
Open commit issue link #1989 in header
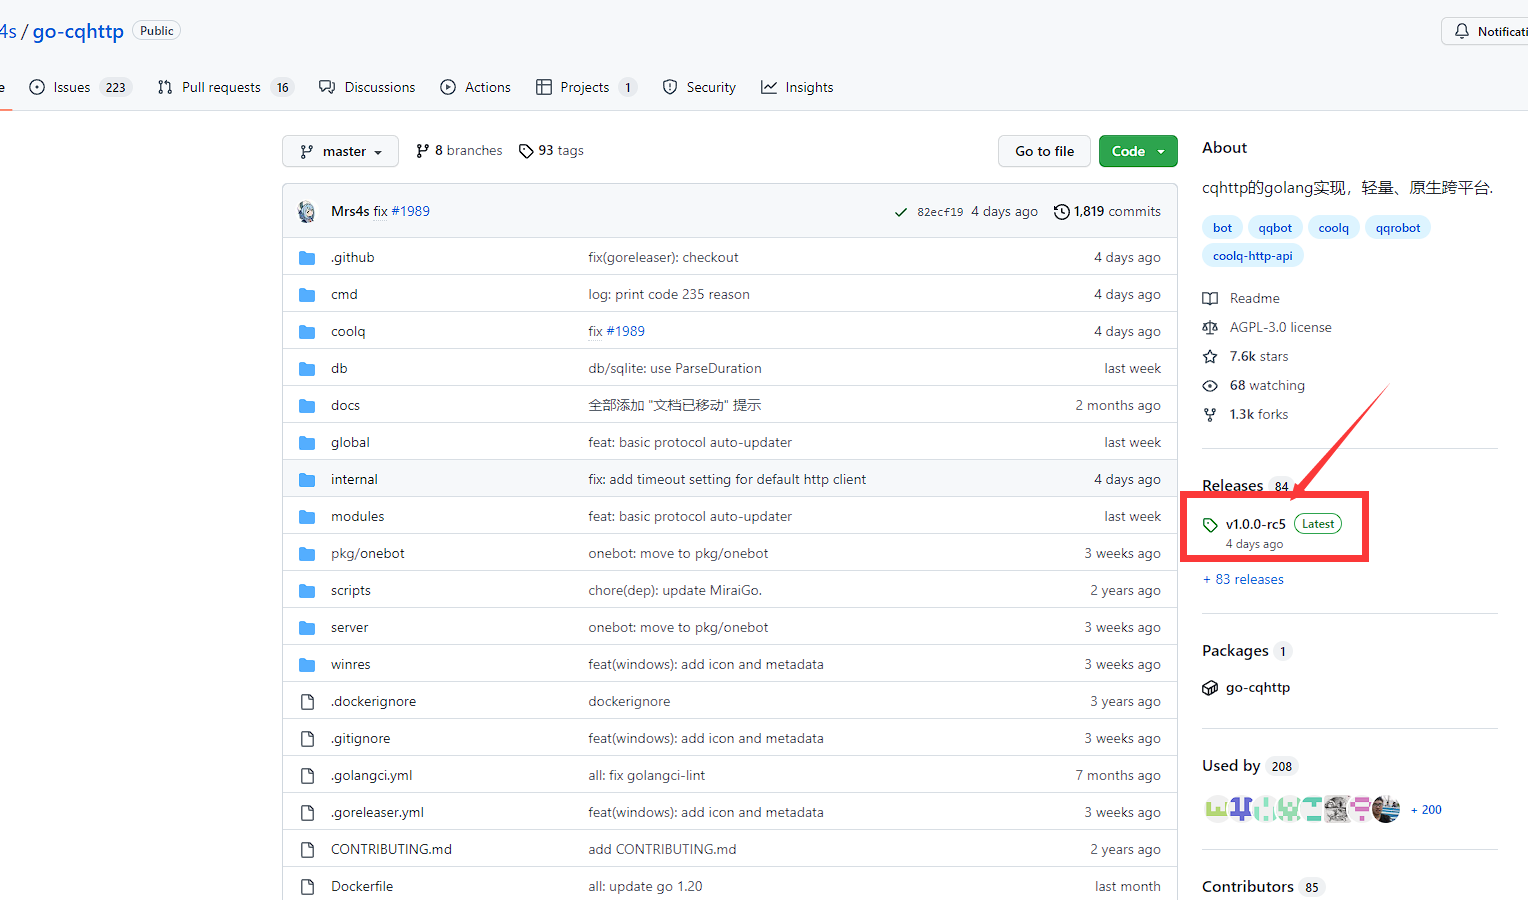pos(410,211)
